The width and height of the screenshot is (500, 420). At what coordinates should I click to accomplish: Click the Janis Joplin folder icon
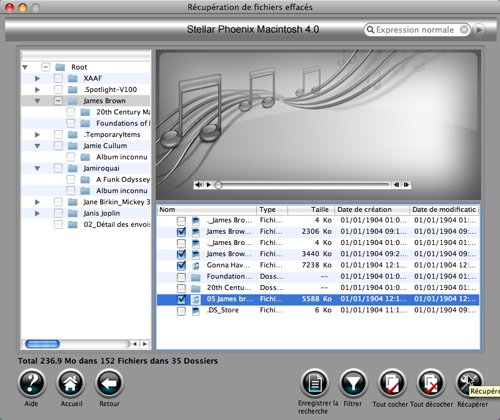[73, 213]
